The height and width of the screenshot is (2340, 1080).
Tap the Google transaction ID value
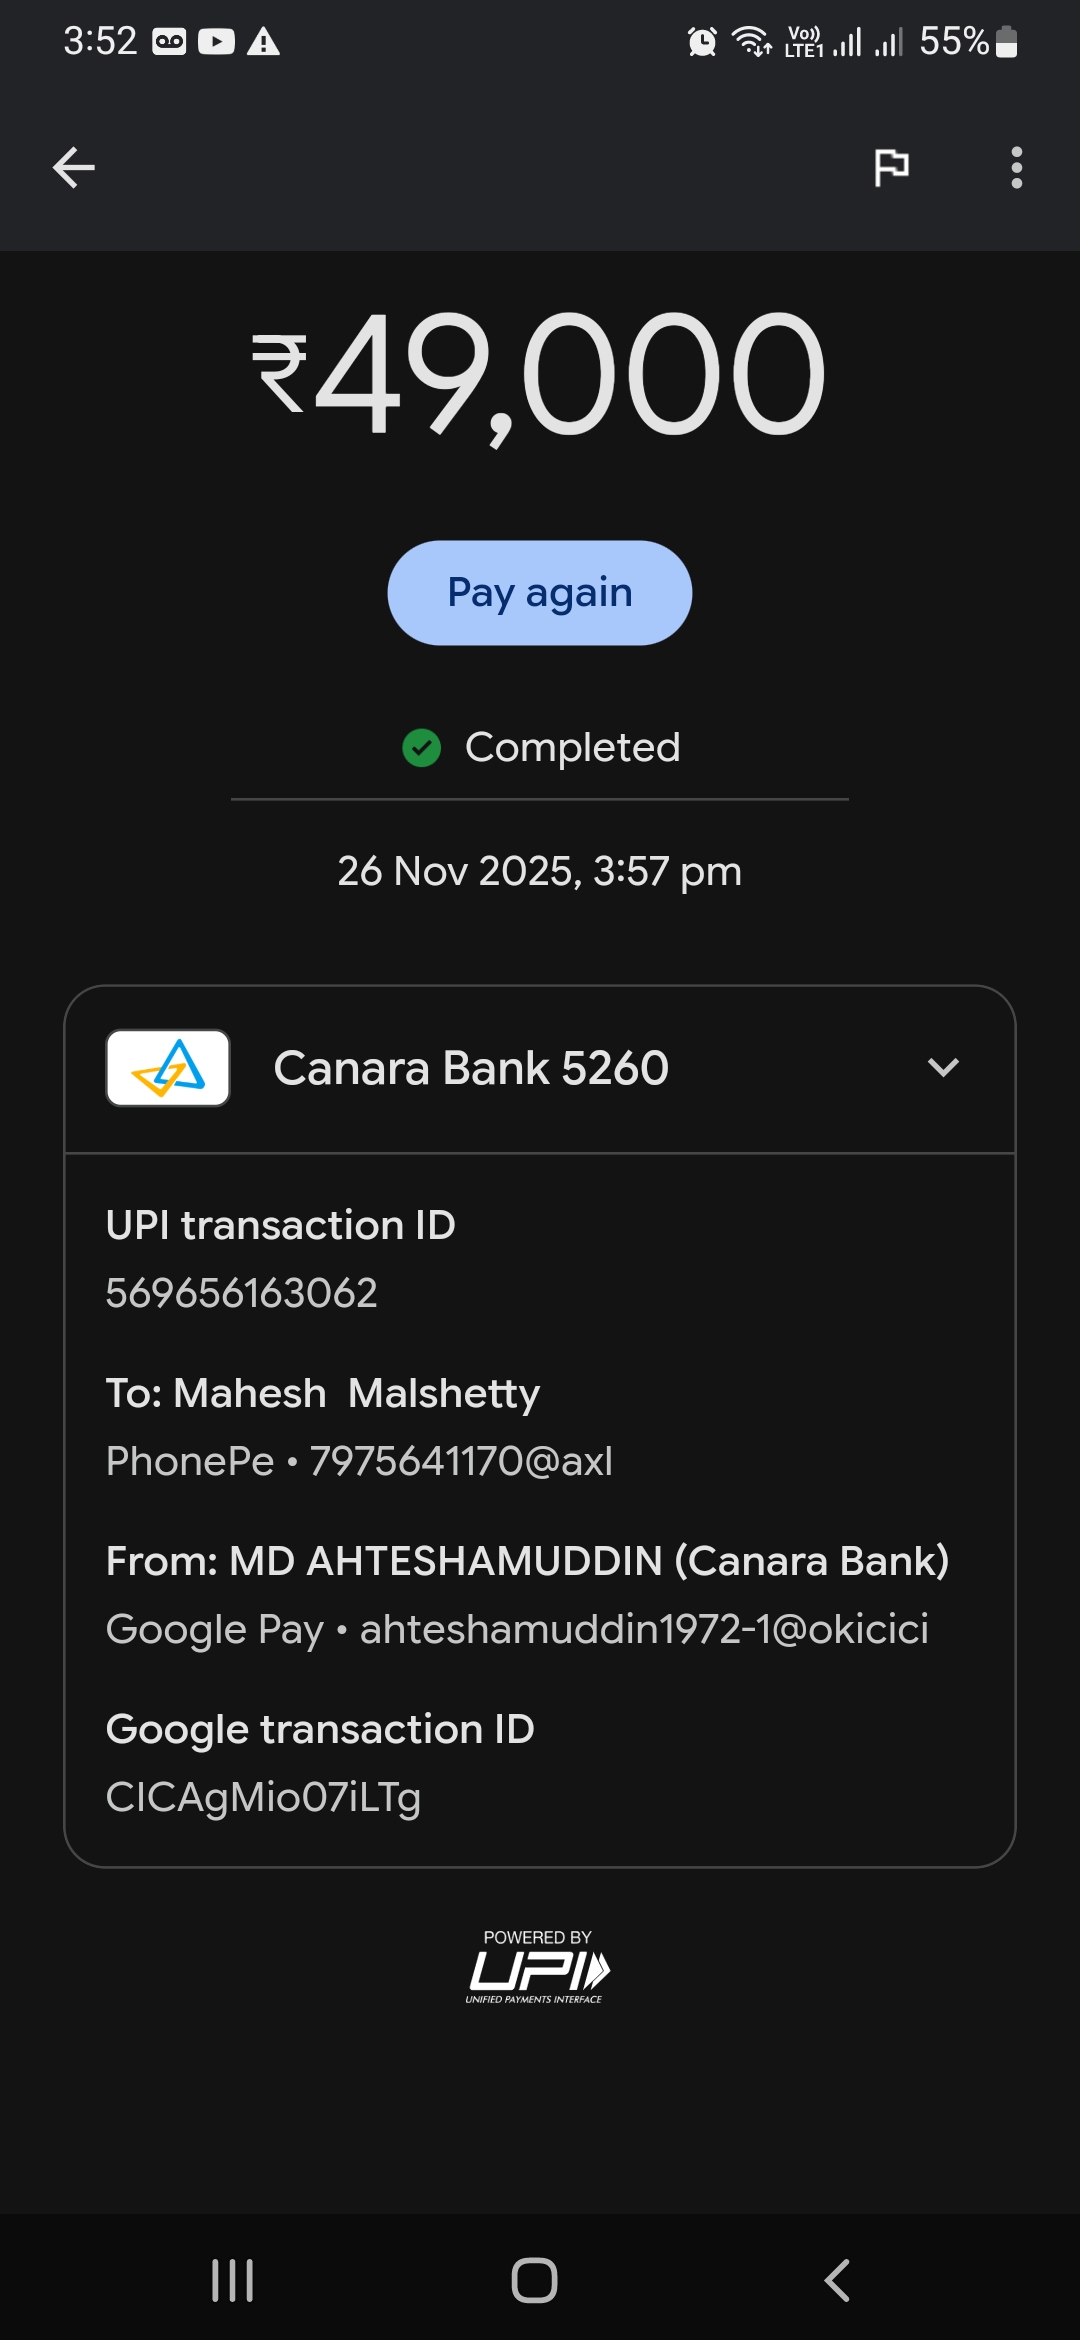click(x=264, y=1797)
